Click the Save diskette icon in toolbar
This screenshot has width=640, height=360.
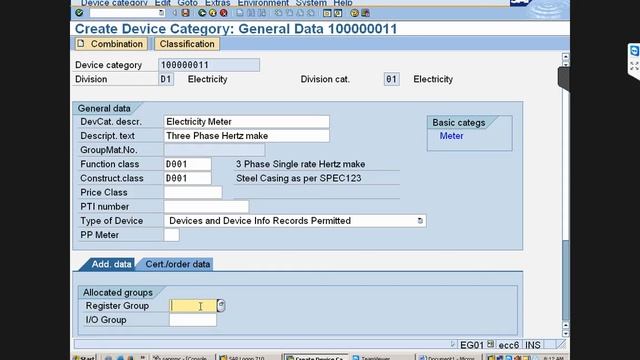(185, 13)
